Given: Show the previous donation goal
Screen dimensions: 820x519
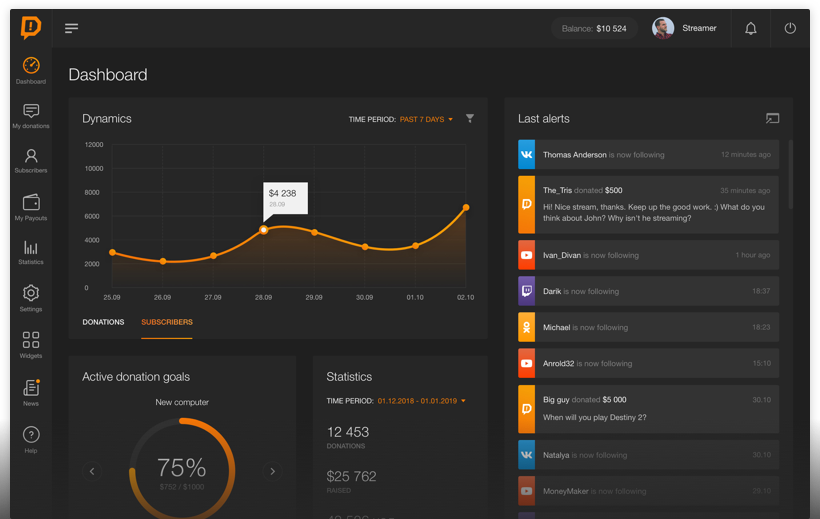Looking at the screenshot, I should tap(92, 471).
